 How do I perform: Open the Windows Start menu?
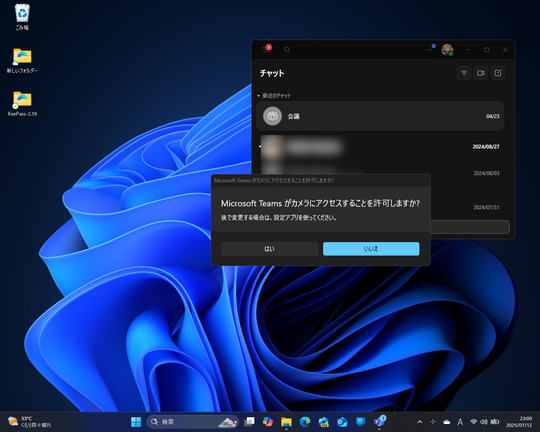tap(136, 422)
